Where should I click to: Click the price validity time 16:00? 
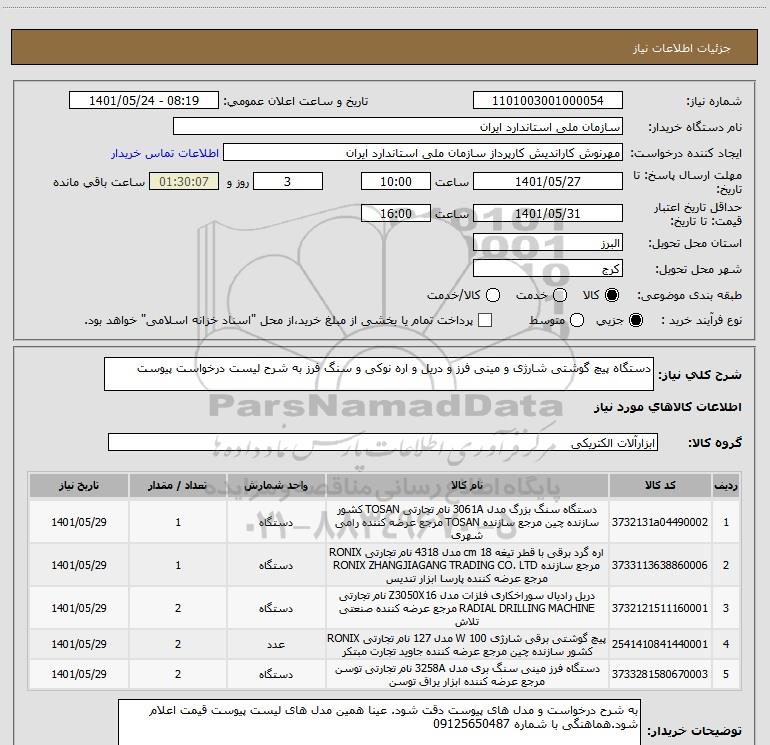pos(396,214)
